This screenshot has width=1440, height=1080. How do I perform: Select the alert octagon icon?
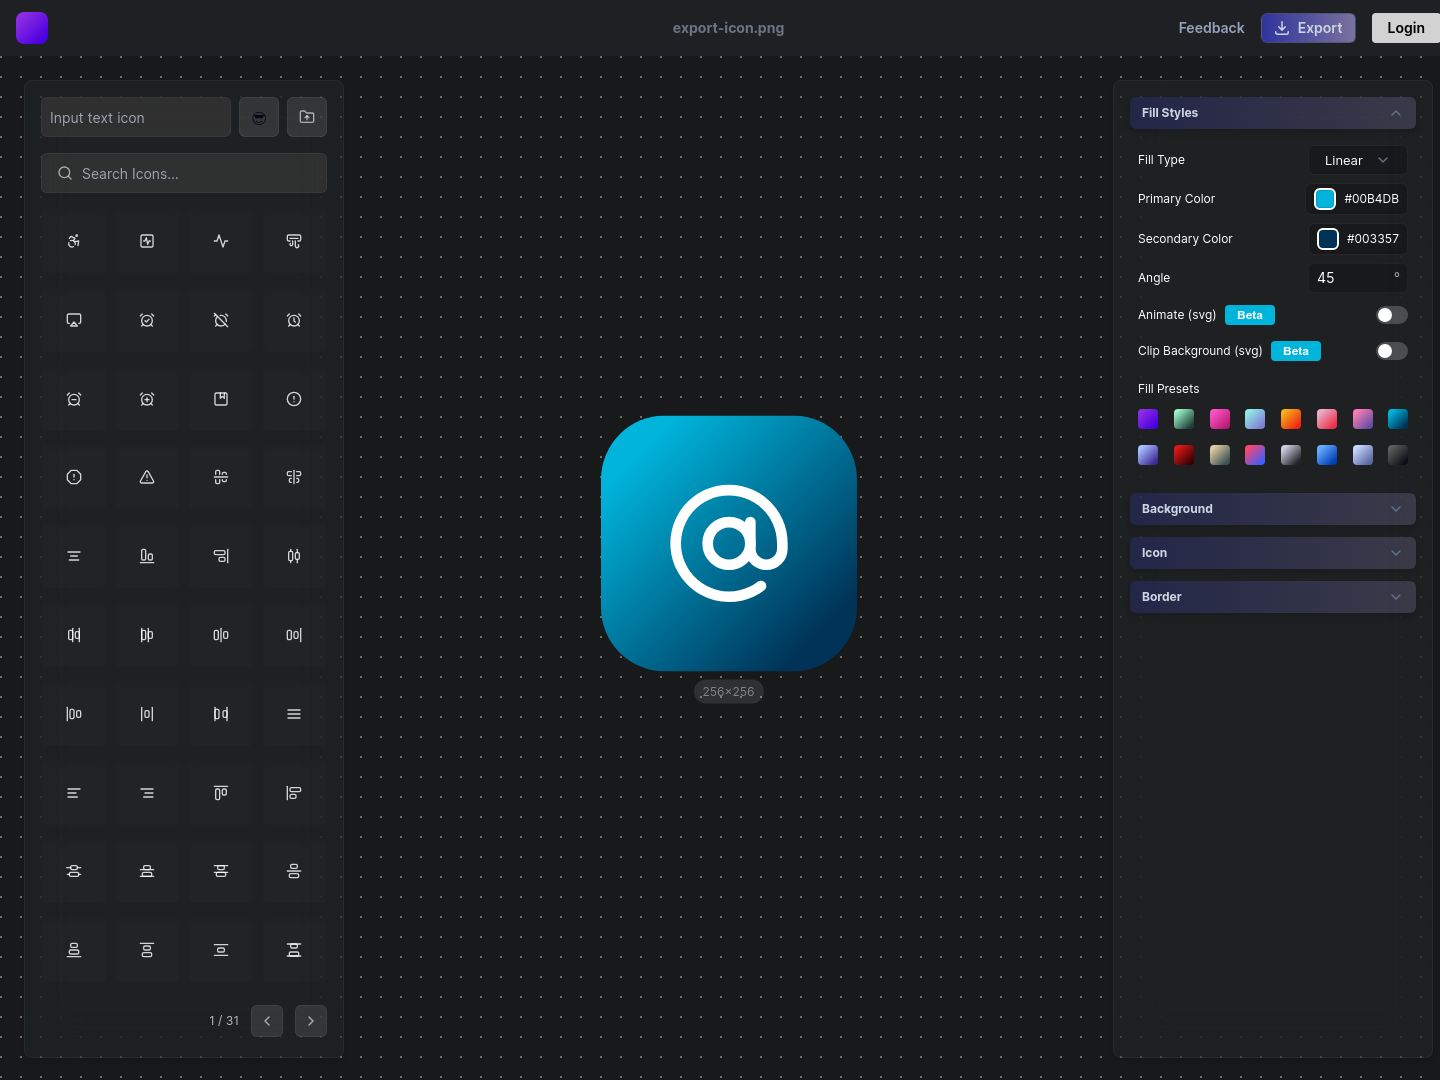tap(74, 477)
